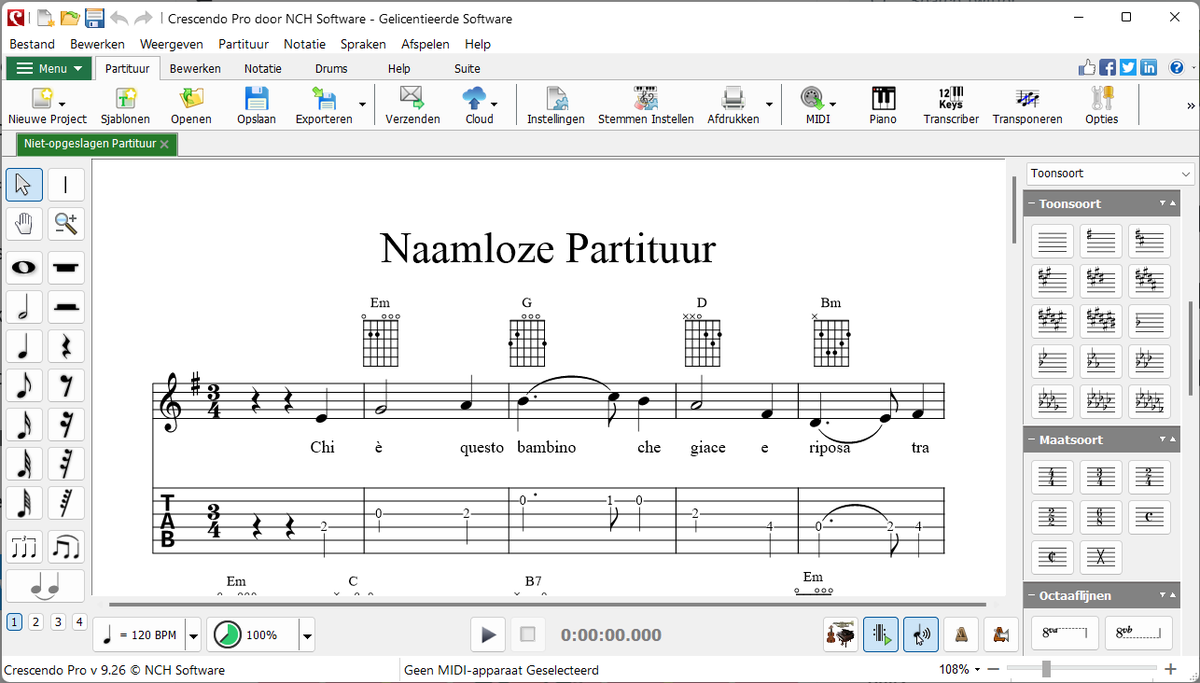The image size is (1200, 683).
Task: Toggle the metronome
Action: pyautogui.click(x=961, y=634)
